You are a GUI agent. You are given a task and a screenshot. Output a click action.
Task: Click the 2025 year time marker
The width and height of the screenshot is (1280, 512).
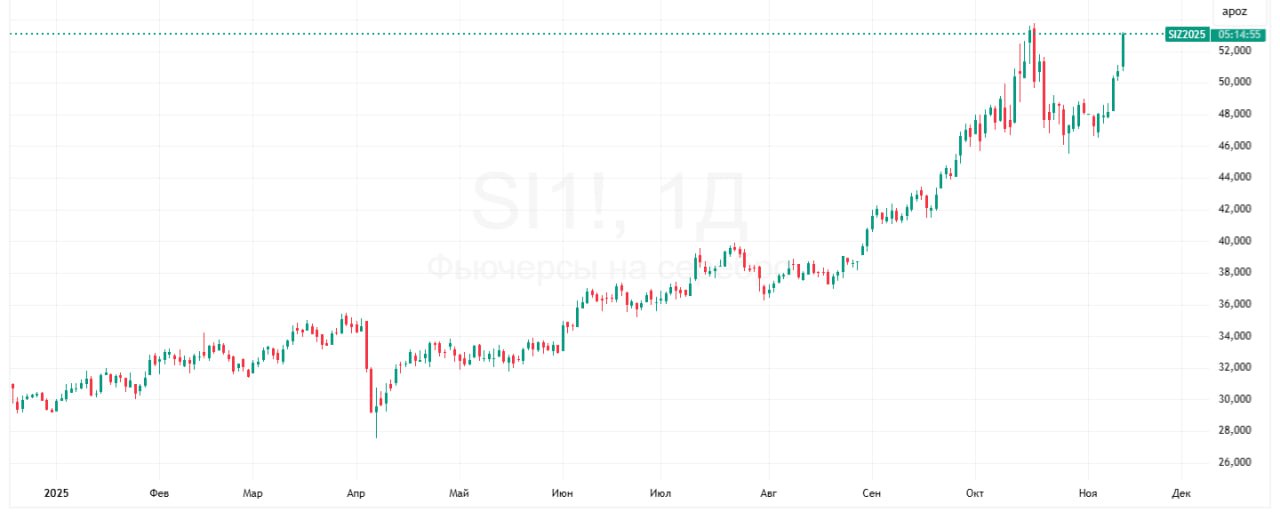(55, 493)
